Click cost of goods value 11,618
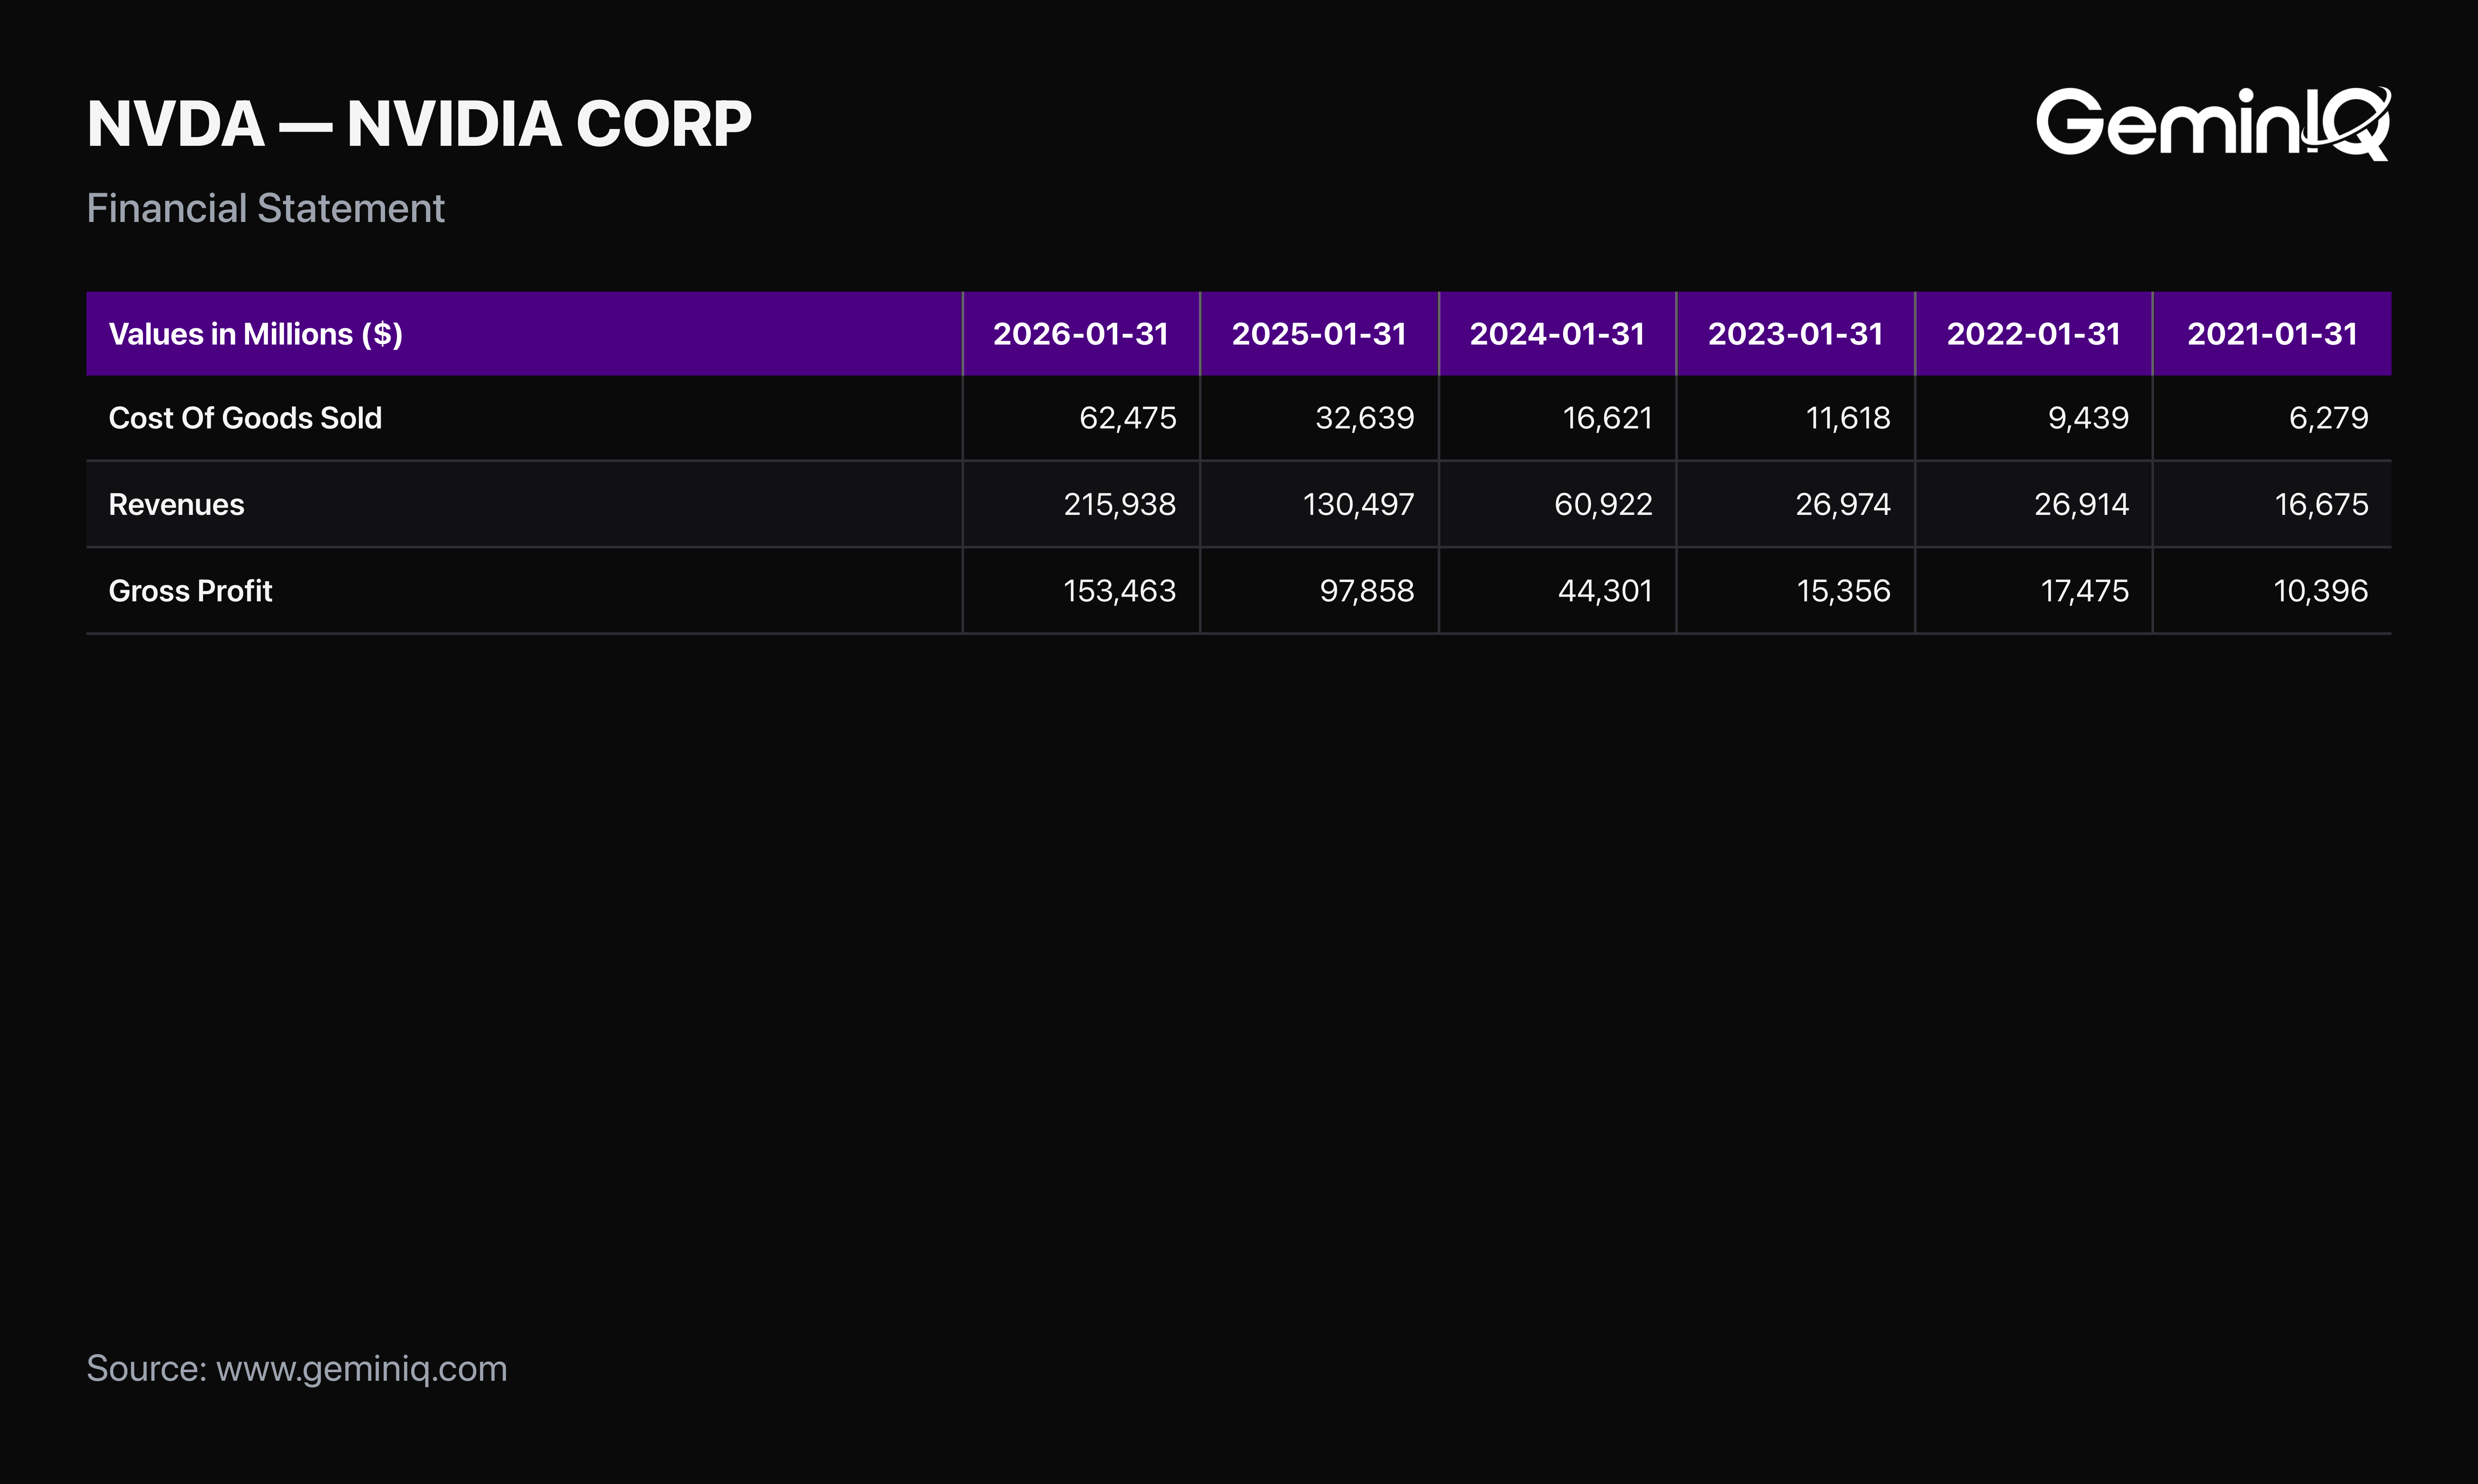Viewport: 2478px width, 1484px height. (x=1848, y=418)
